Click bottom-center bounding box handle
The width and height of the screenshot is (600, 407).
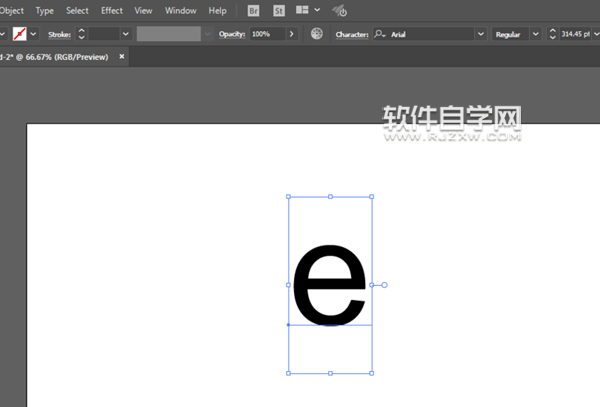pyautogui.click(x=330, y=373)
